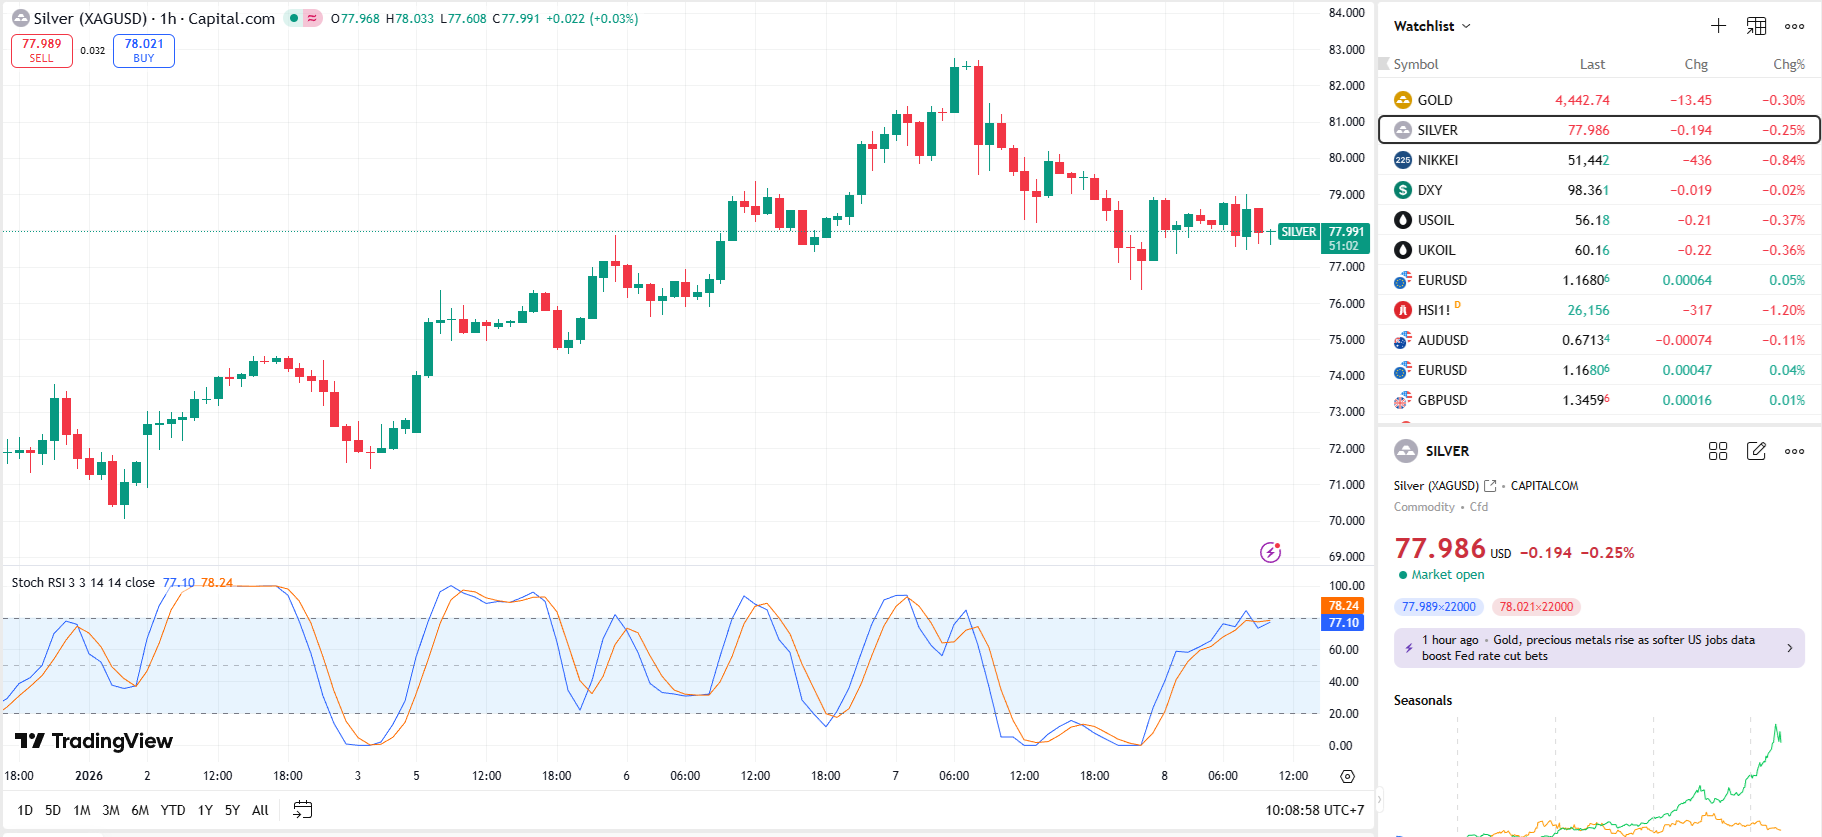Click the add symbol plus icon in Watchlist
The width and height of the screenshot is (1822, 837).
click(x=1718, y=26)
